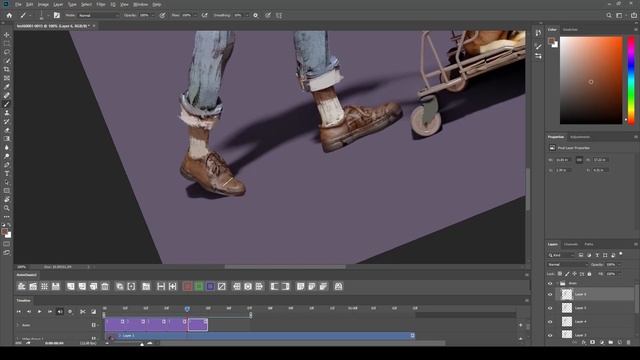Open brush Opacity dropdown in options bar
The width and height of the screenshot is (640, 360).
point(153,16)
